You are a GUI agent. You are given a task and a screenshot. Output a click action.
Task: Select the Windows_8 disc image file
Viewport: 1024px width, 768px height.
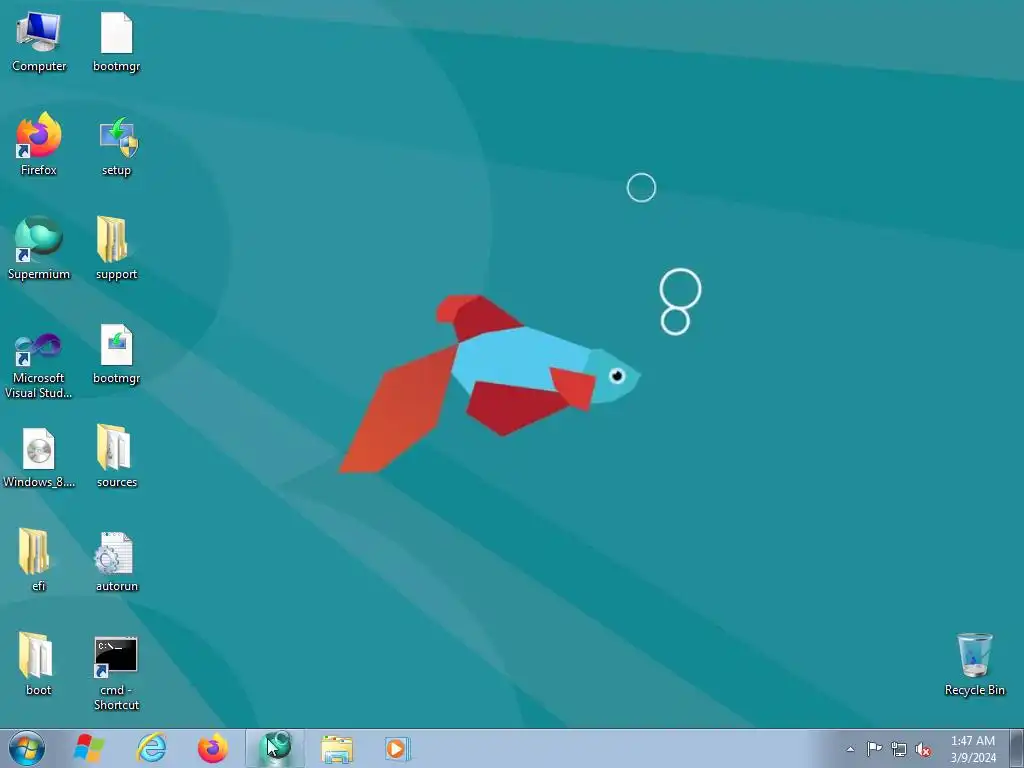[39, 458]
